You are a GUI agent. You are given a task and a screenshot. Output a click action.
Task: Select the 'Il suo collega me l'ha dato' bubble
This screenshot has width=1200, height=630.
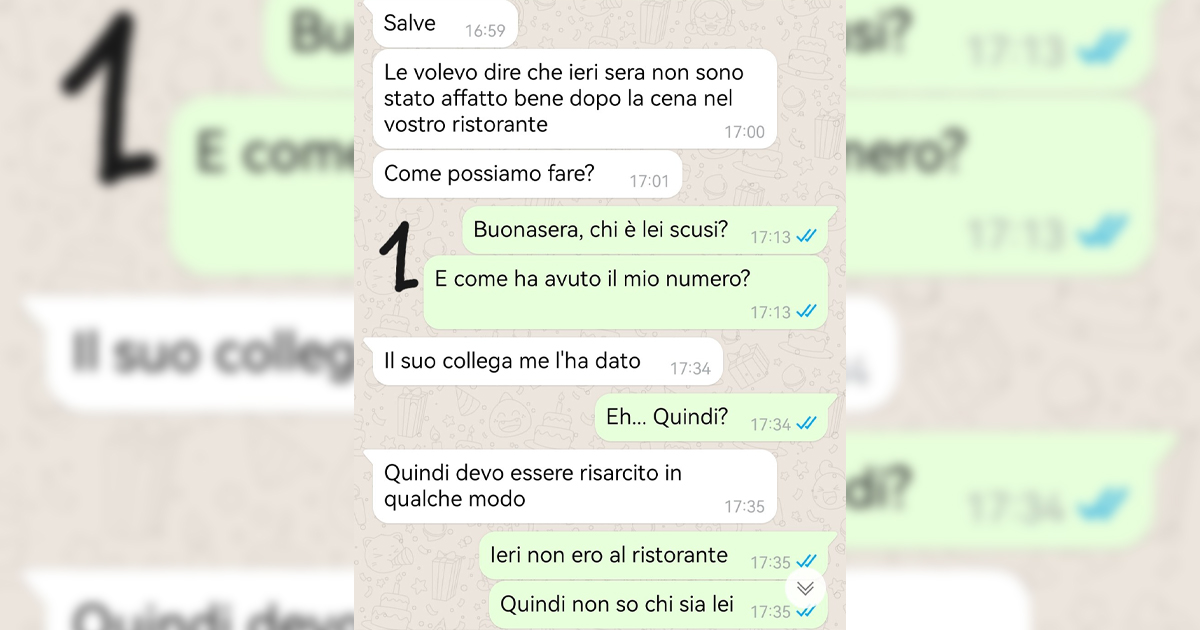pyautogui.click(x=547, y=361)
